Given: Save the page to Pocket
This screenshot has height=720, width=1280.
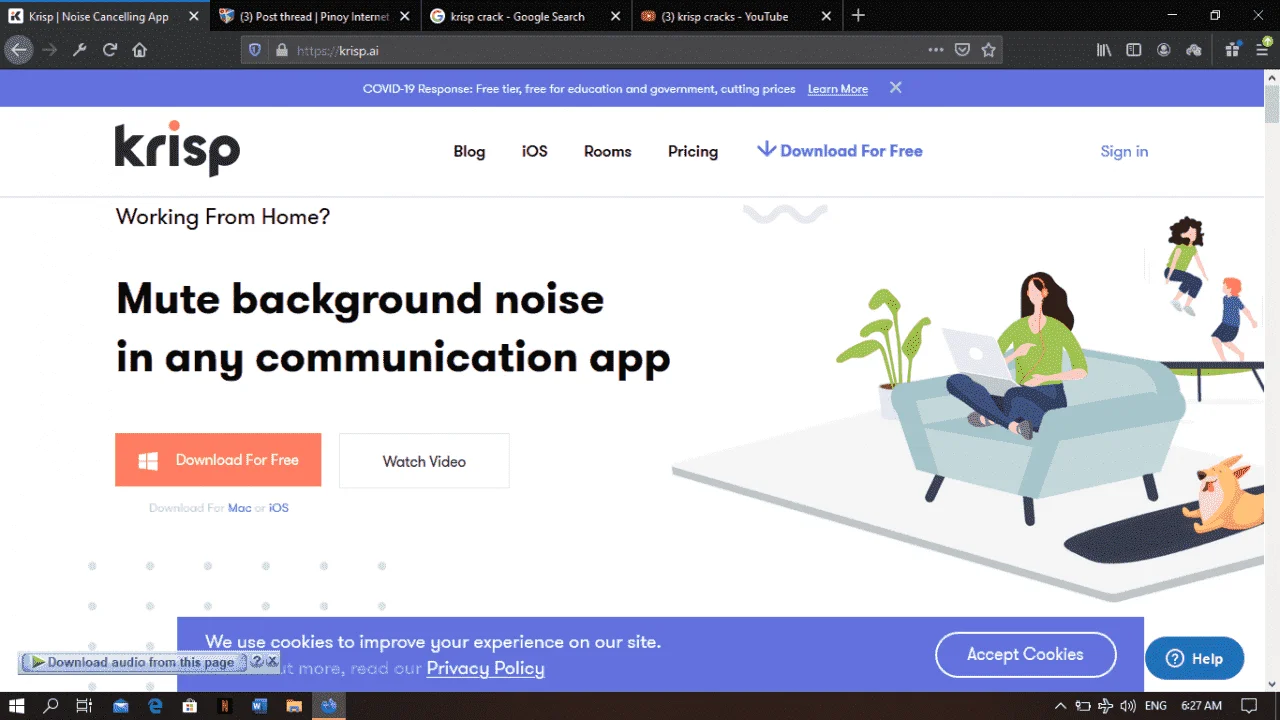Looking at the screenshot, I should [x=962, y=50].
